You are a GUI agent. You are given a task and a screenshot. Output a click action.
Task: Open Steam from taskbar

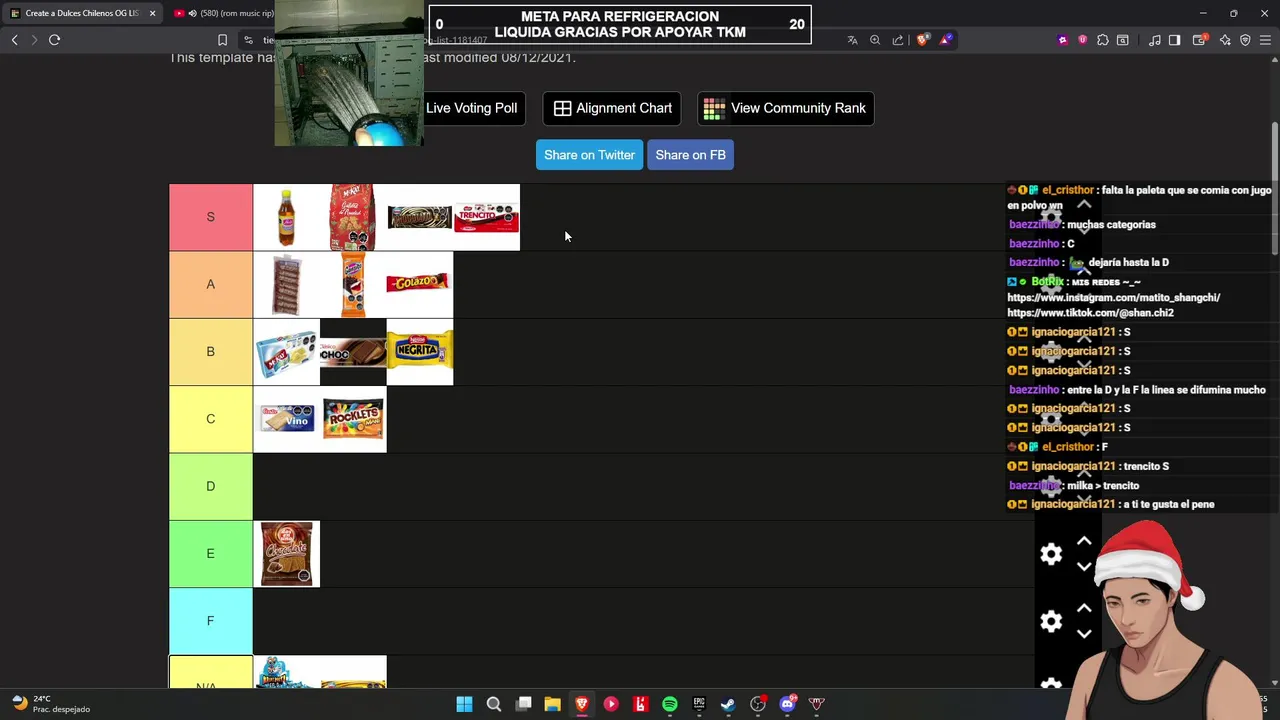[728, 704]
